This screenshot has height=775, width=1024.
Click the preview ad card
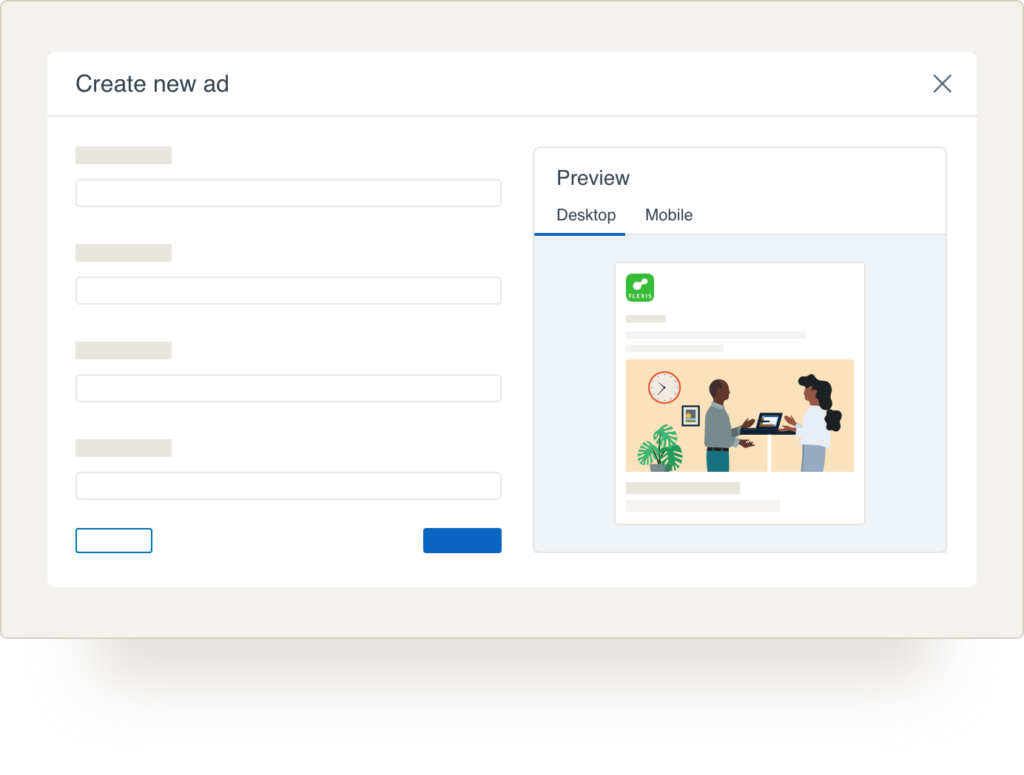pyautogui.click(x=740, y=391)
